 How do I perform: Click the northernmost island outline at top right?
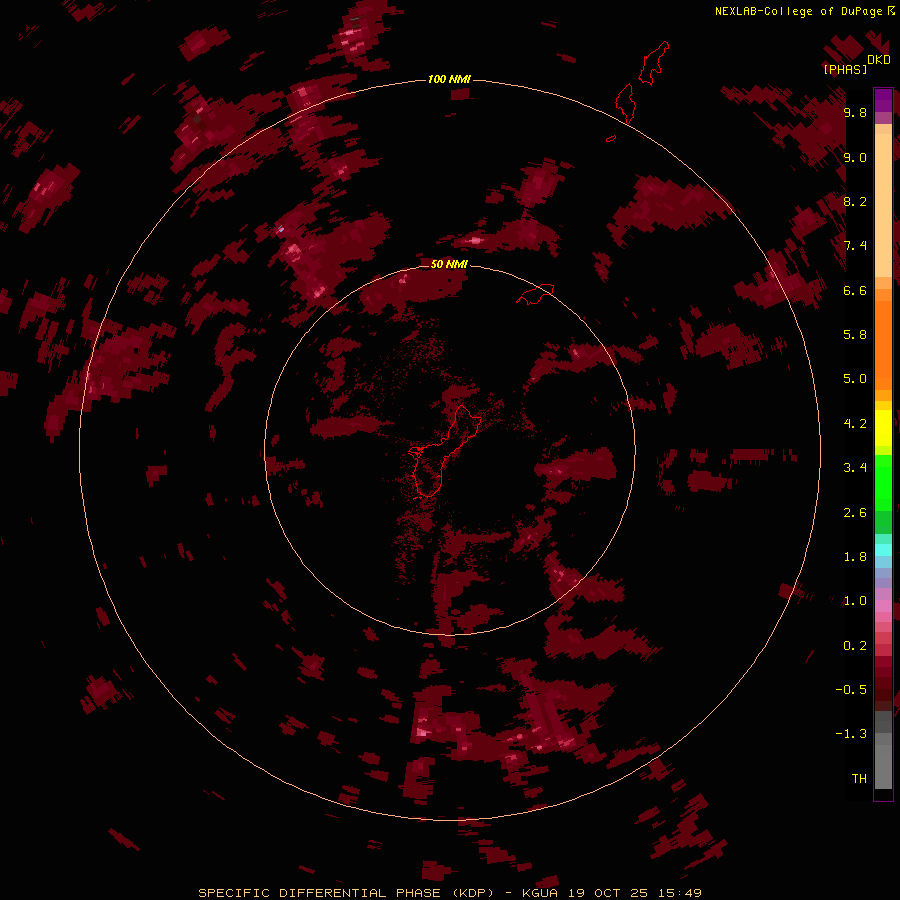pyautogui.click(x=654, y=63)
